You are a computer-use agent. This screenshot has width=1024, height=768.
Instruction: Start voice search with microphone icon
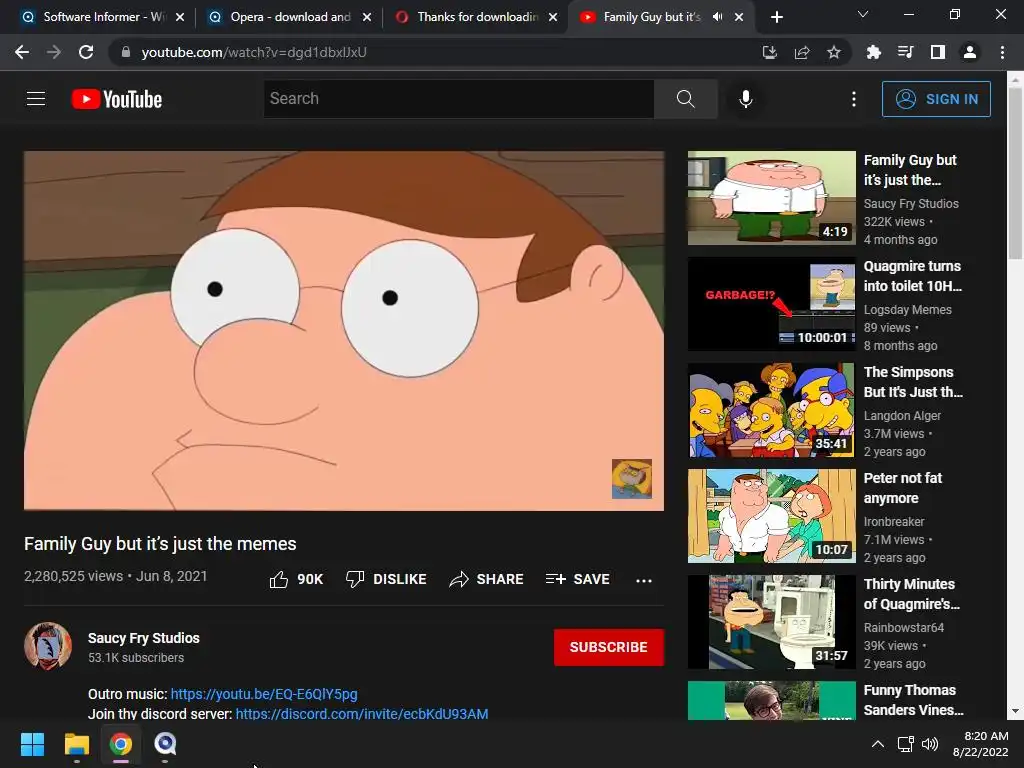(x=746, y=99)
